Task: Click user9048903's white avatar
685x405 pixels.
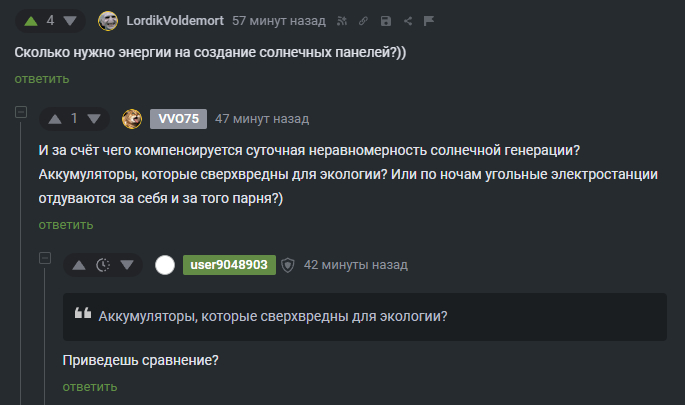Action: coord(165,265)
